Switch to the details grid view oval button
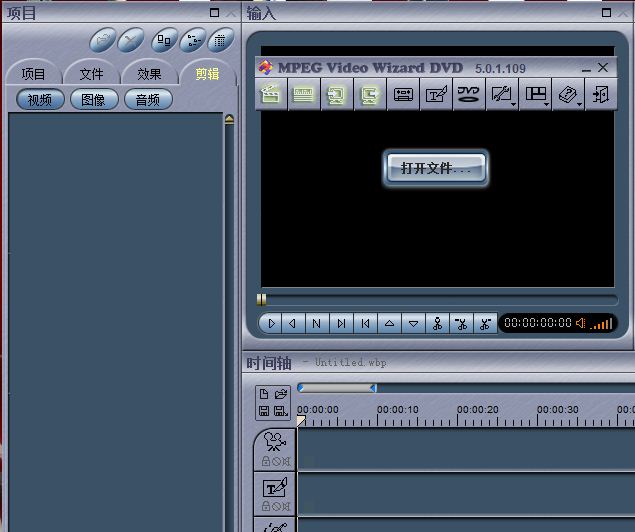635x532 pixels. (x=221, y=40)
